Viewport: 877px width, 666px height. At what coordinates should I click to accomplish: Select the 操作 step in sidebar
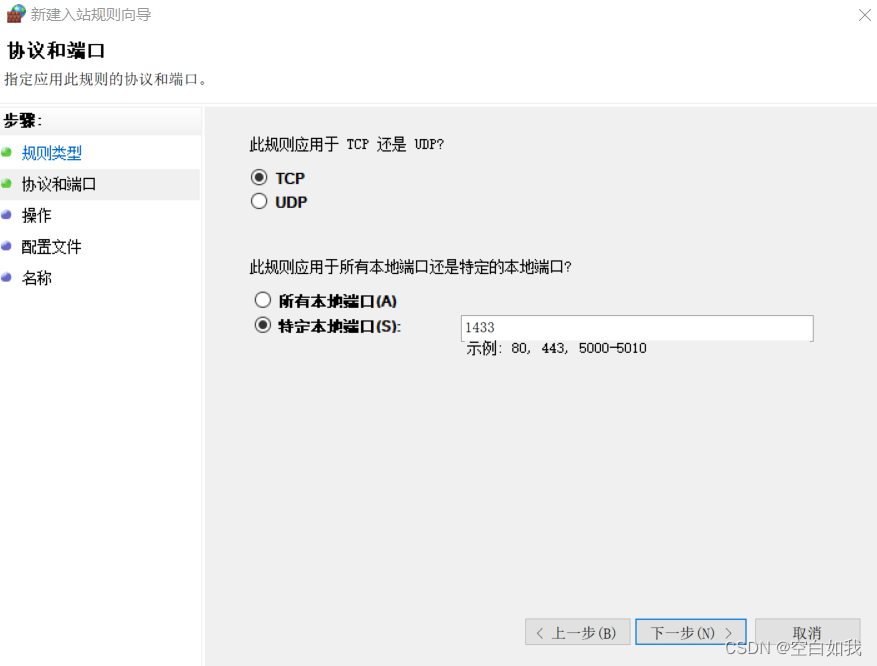[36, 215]
